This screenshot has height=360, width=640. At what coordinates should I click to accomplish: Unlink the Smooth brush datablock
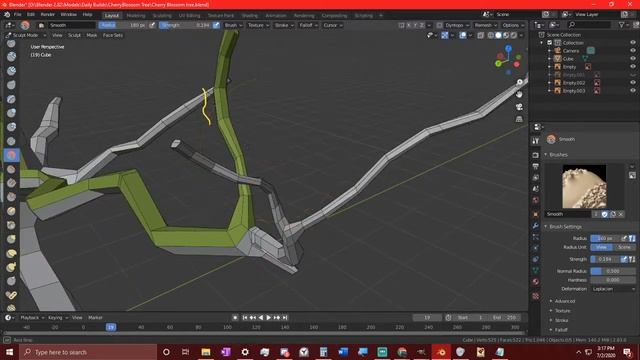(621, 214)
